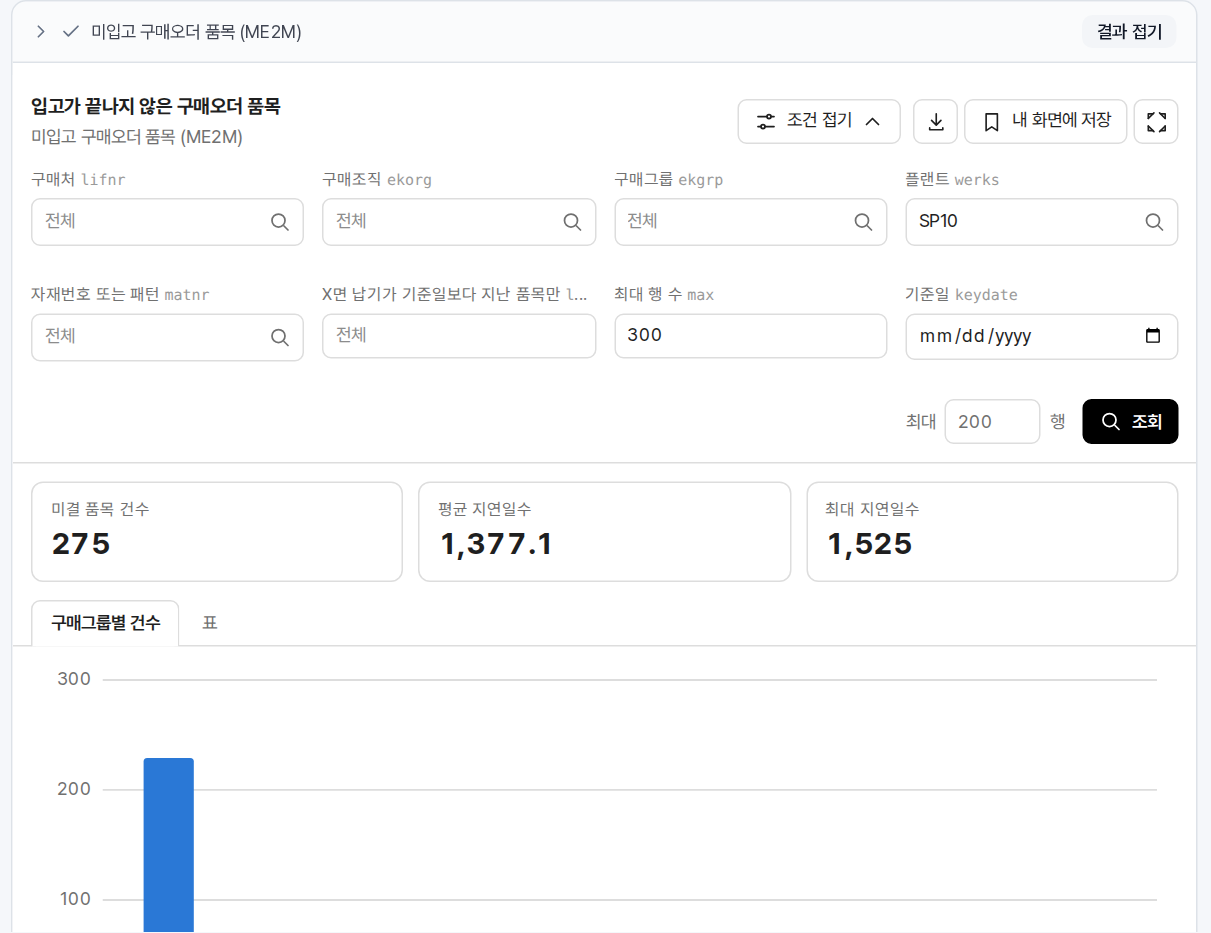Image resolution: width=1211 pixels, height=933 pixels.
Task: Click the 플랜트 field containing SP10
Action: point(1041,222)
